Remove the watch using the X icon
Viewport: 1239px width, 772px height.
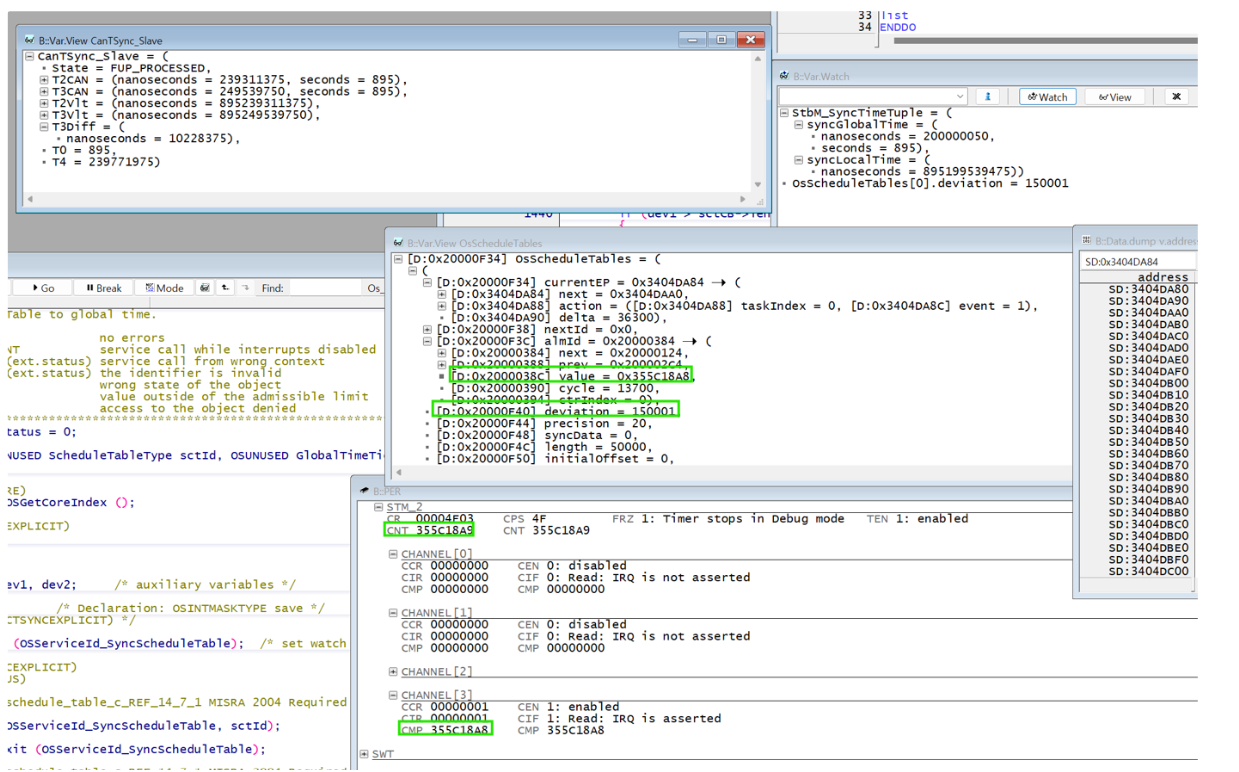click(x=1177, y=97)
